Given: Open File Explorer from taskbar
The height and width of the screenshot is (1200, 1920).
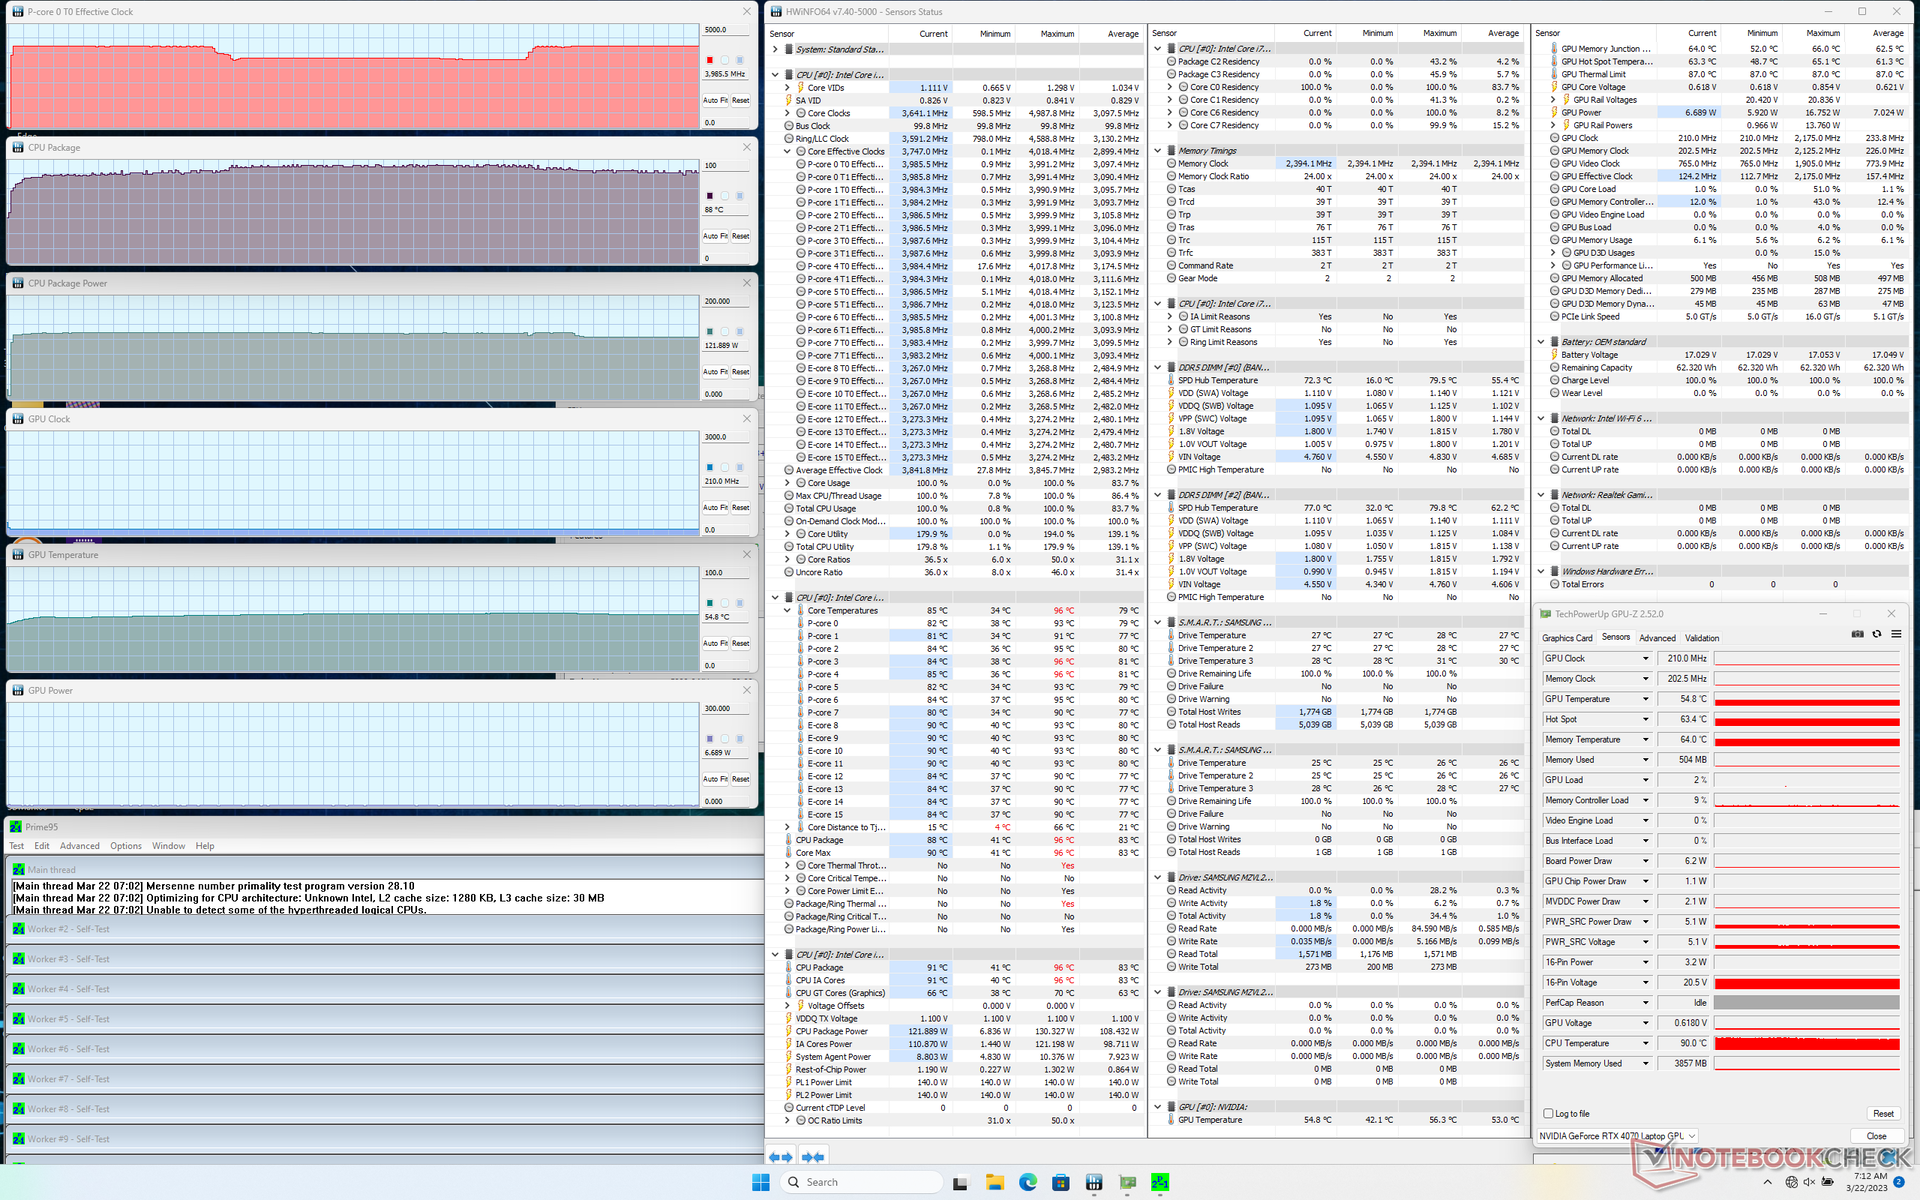Looking at the screenshot, I should (994, 1183).
